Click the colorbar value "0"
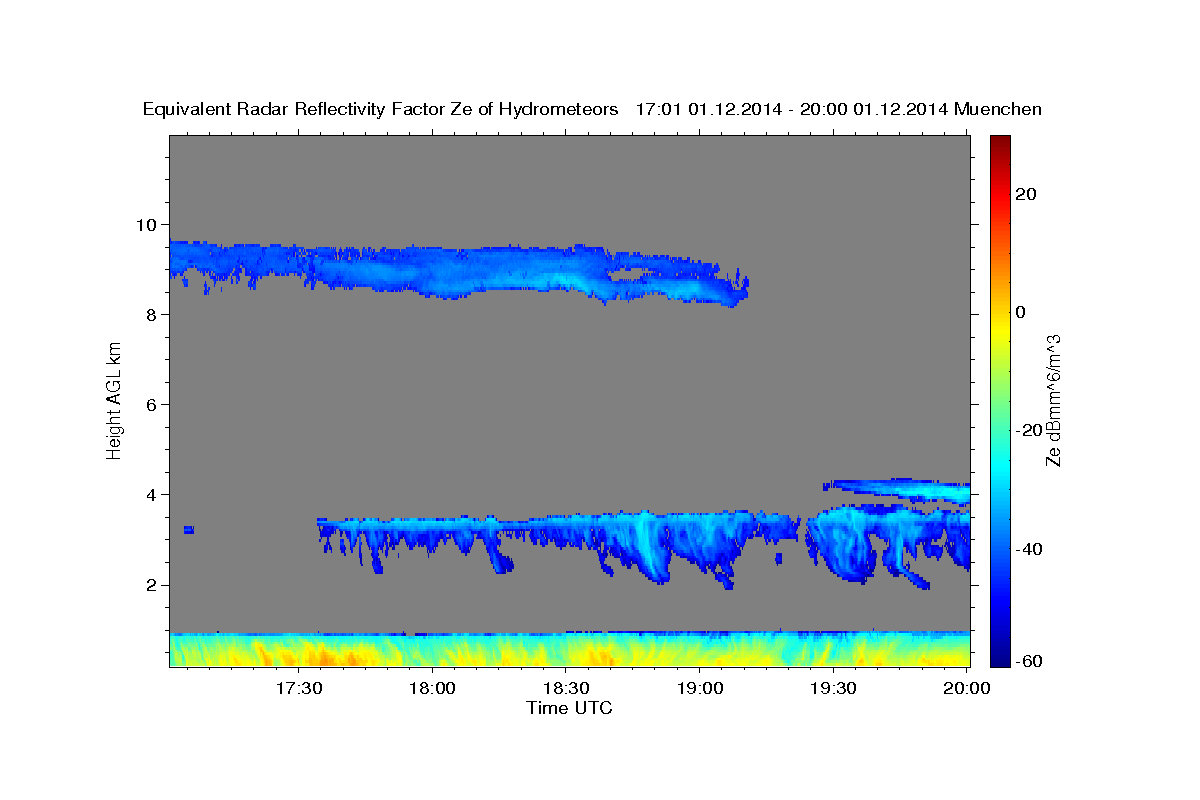Image resolution: width=1200 pixels, height=800 pixels. (1022, 312)
